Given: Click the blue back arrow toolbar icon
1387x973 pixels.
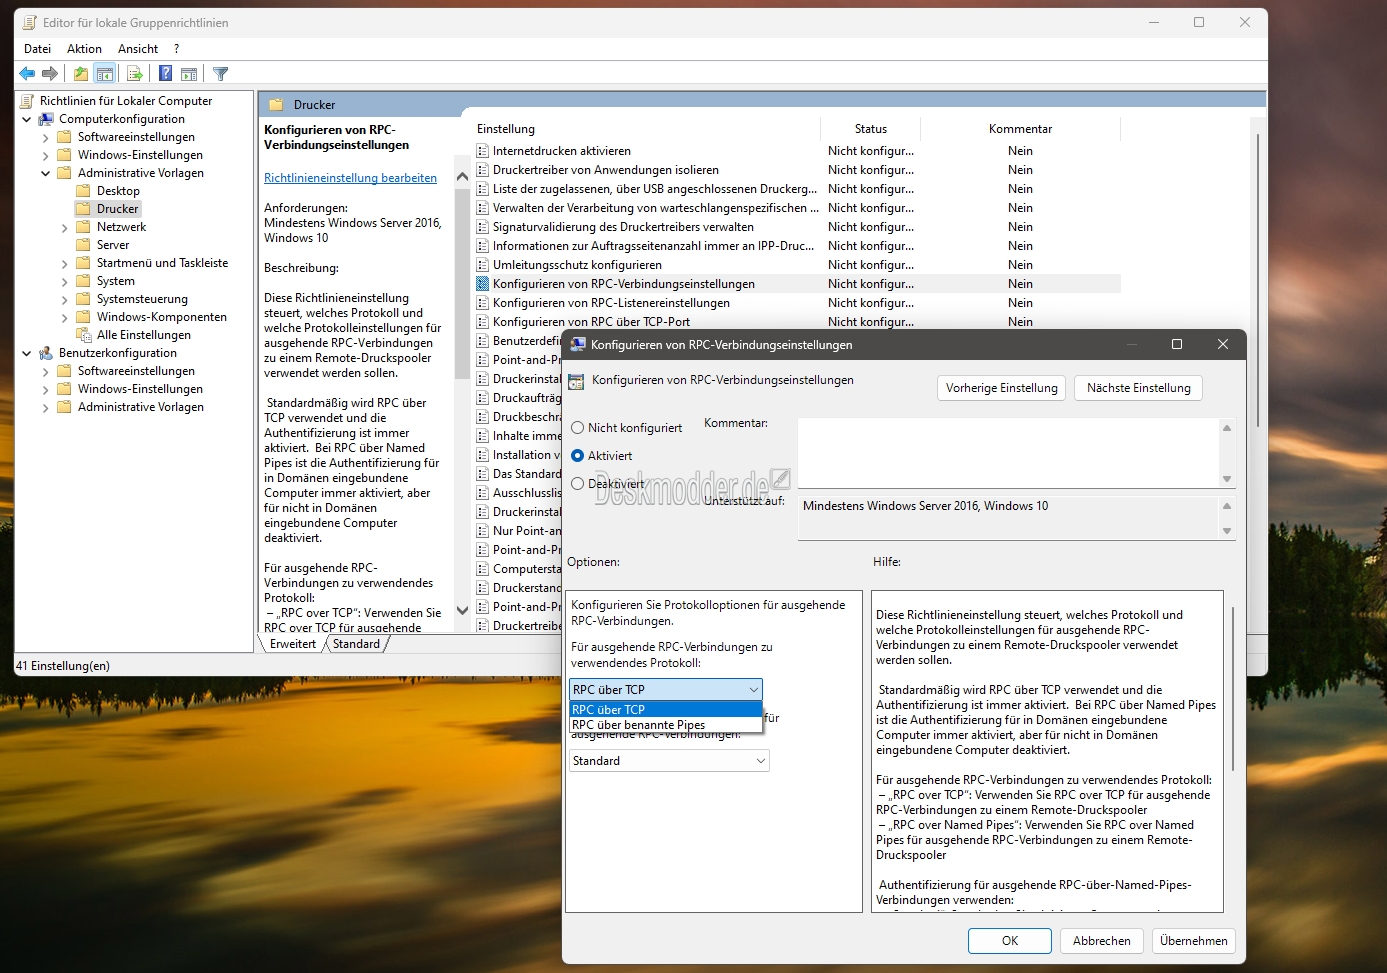Looking at the screenshot, I should pyautogui.click(x=27, y=73).
